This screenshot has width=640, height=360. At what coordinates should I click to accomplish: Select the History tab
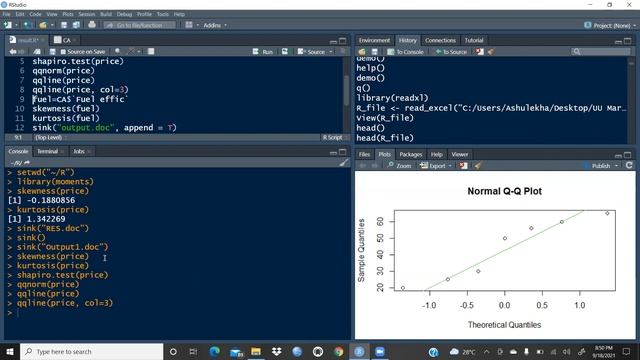[407, 40]
